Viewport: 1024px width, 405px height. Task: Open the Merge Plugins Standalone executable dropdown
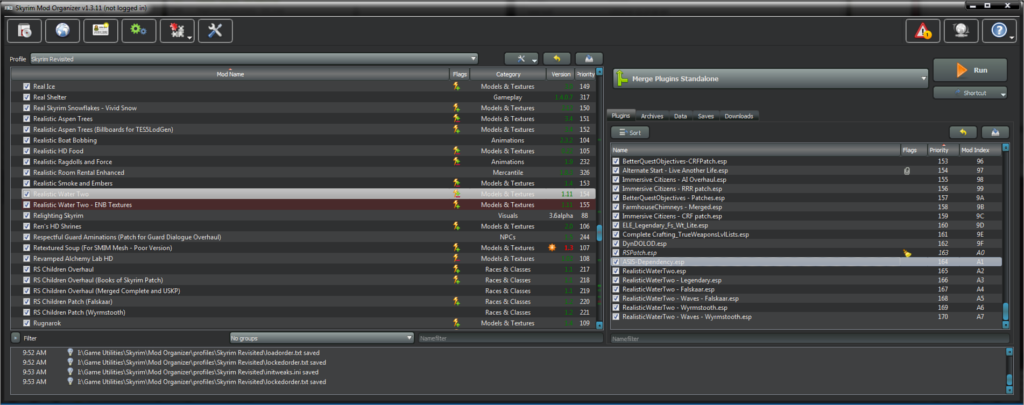pos(771,79)
